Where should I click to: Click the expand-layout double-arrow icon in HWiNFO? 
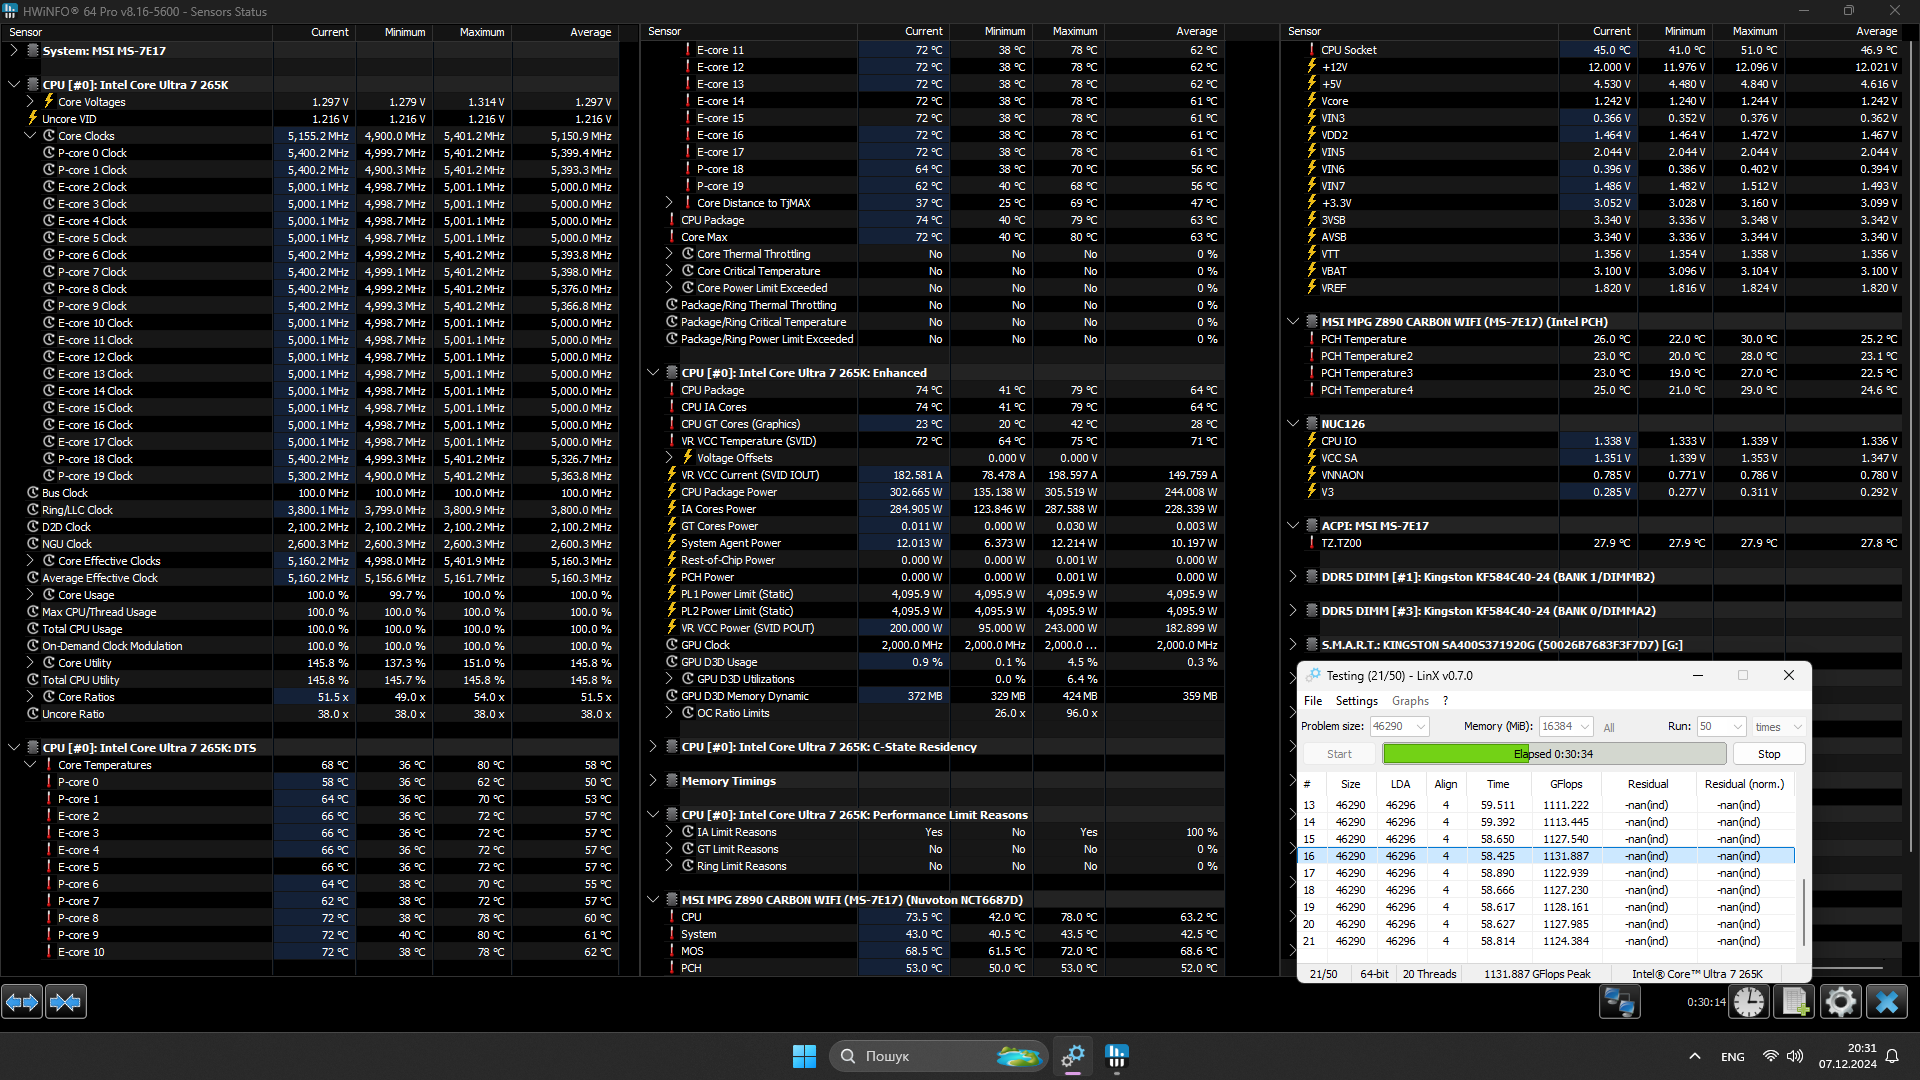(x=22, y=1001)
